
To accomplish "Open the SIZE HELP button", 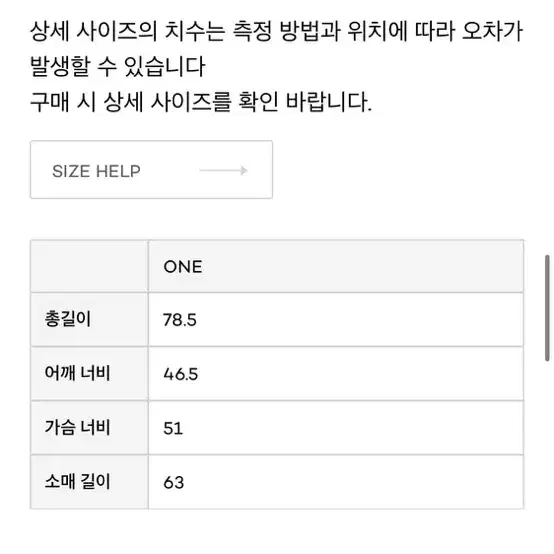I will (151, 170).
